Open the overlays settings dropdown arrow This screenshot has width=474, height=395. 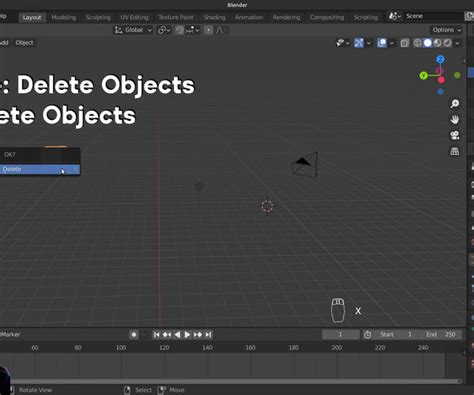pos(392,43)
